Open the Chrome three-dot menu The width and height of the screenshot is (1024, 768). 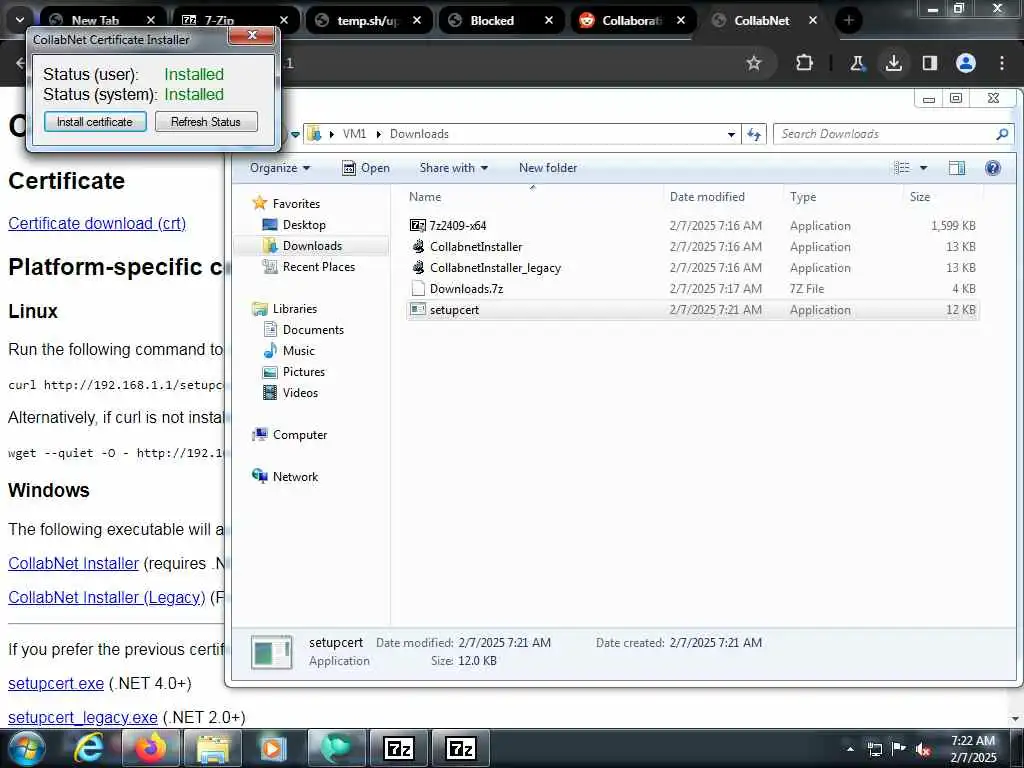pos(1002,63)
